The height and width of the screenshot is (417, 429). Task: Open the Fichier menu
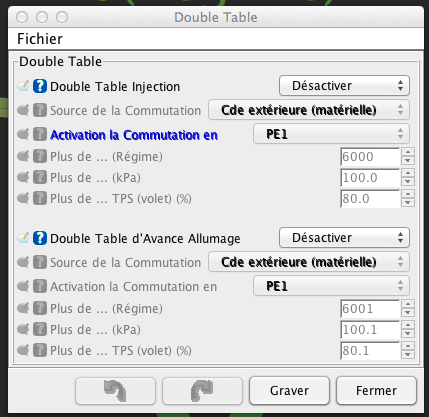point(40,39)
